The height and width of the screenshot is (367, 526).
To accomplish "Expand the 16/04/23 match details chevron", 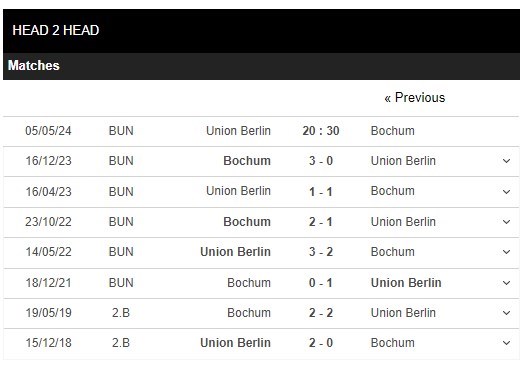I will pos(506,192).
